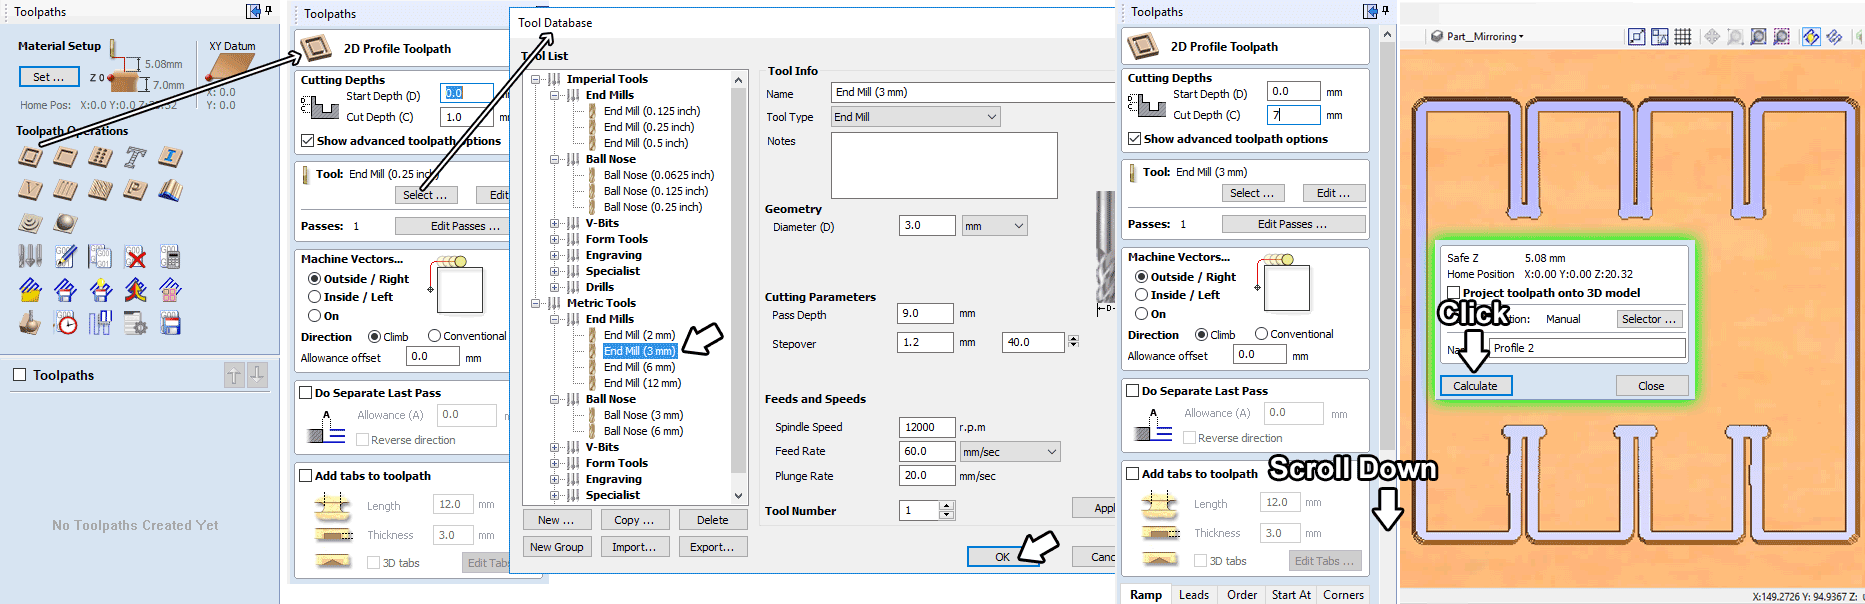This screenshot has height=604, width=1865.
Task: Click the pin icon of left Toolpaths panel
Action: pyautogui.click(x=269, y=11)
